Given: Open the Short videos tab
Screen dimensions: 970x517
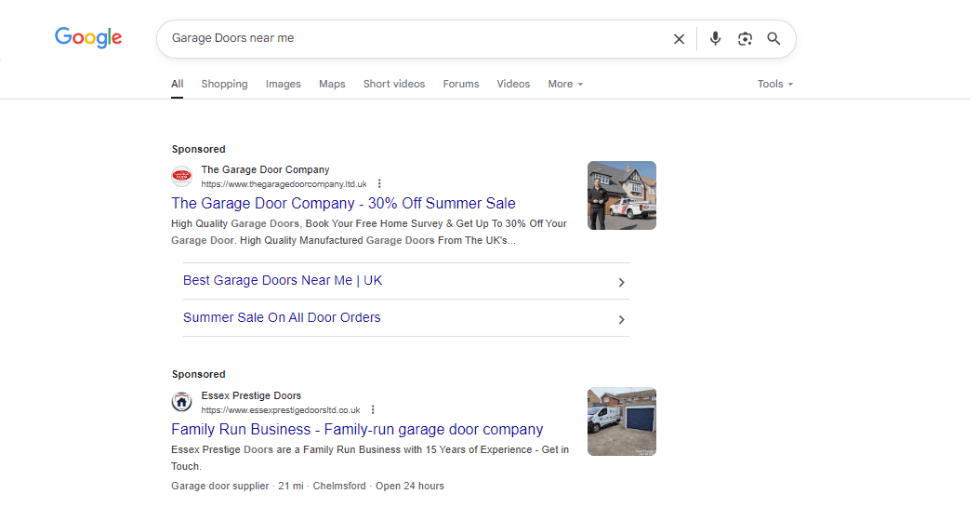Looking at the screenshot, I should pyautogui.click(x=394, y=84).
